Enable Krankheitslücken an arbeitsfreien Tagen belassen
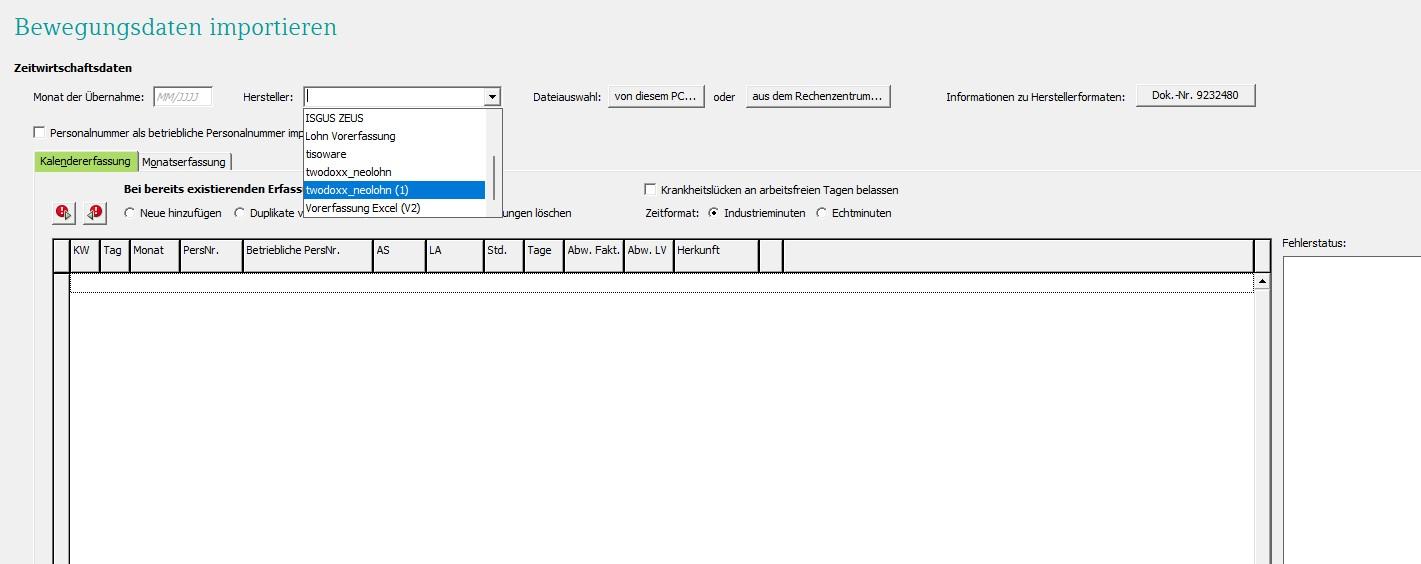Screen dimensions: 1421x564 click(x=650, y=189)
